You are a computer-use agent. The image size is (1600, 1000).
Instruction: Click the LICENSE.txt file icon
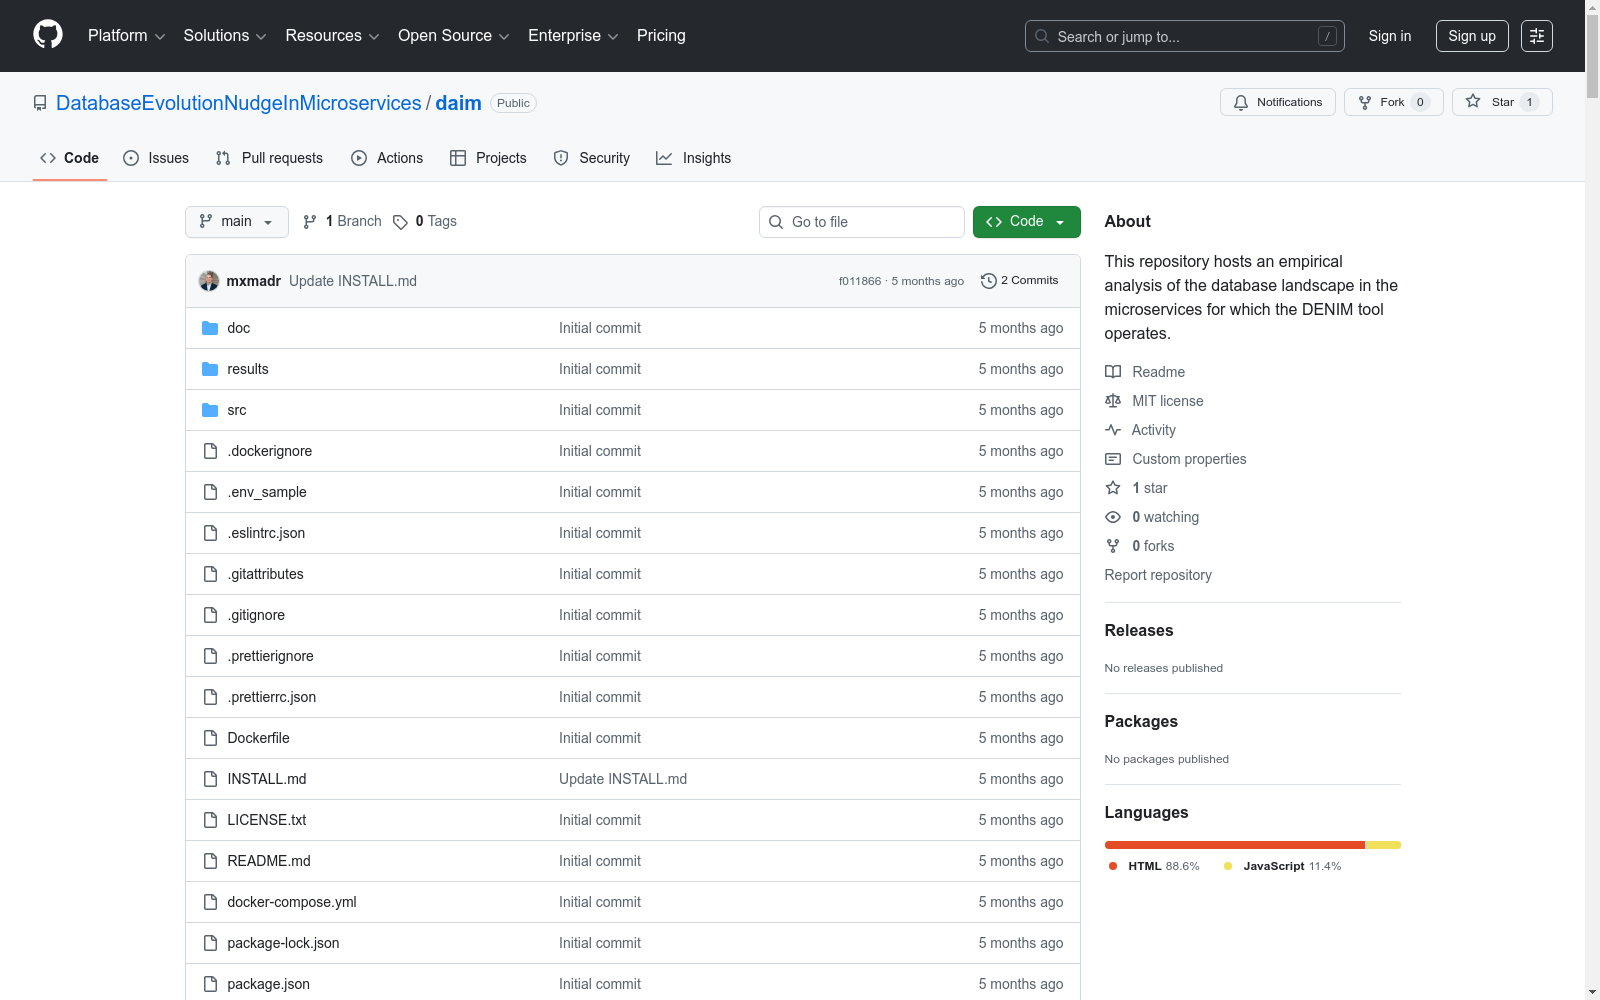tap(210, 820)
